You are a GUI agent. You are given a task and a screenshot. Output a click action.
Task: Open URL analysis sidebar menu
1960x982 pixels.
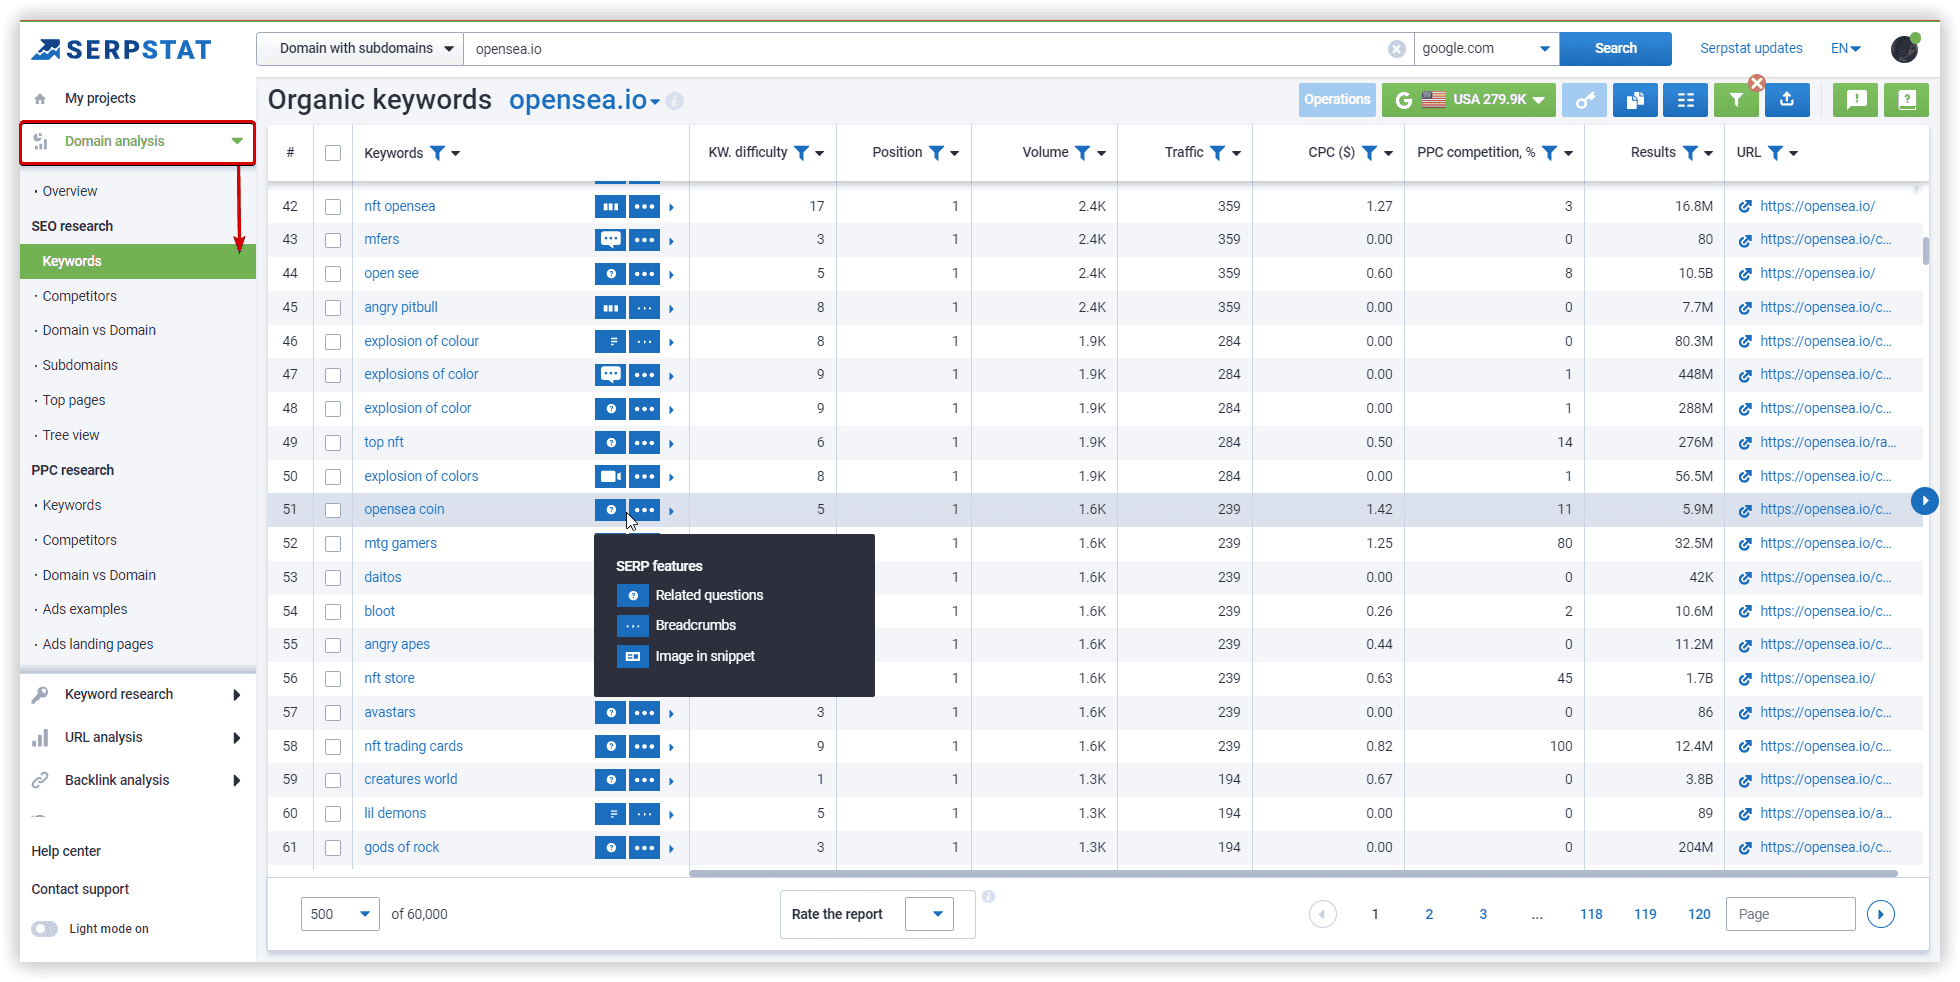[x=137, y=738]
